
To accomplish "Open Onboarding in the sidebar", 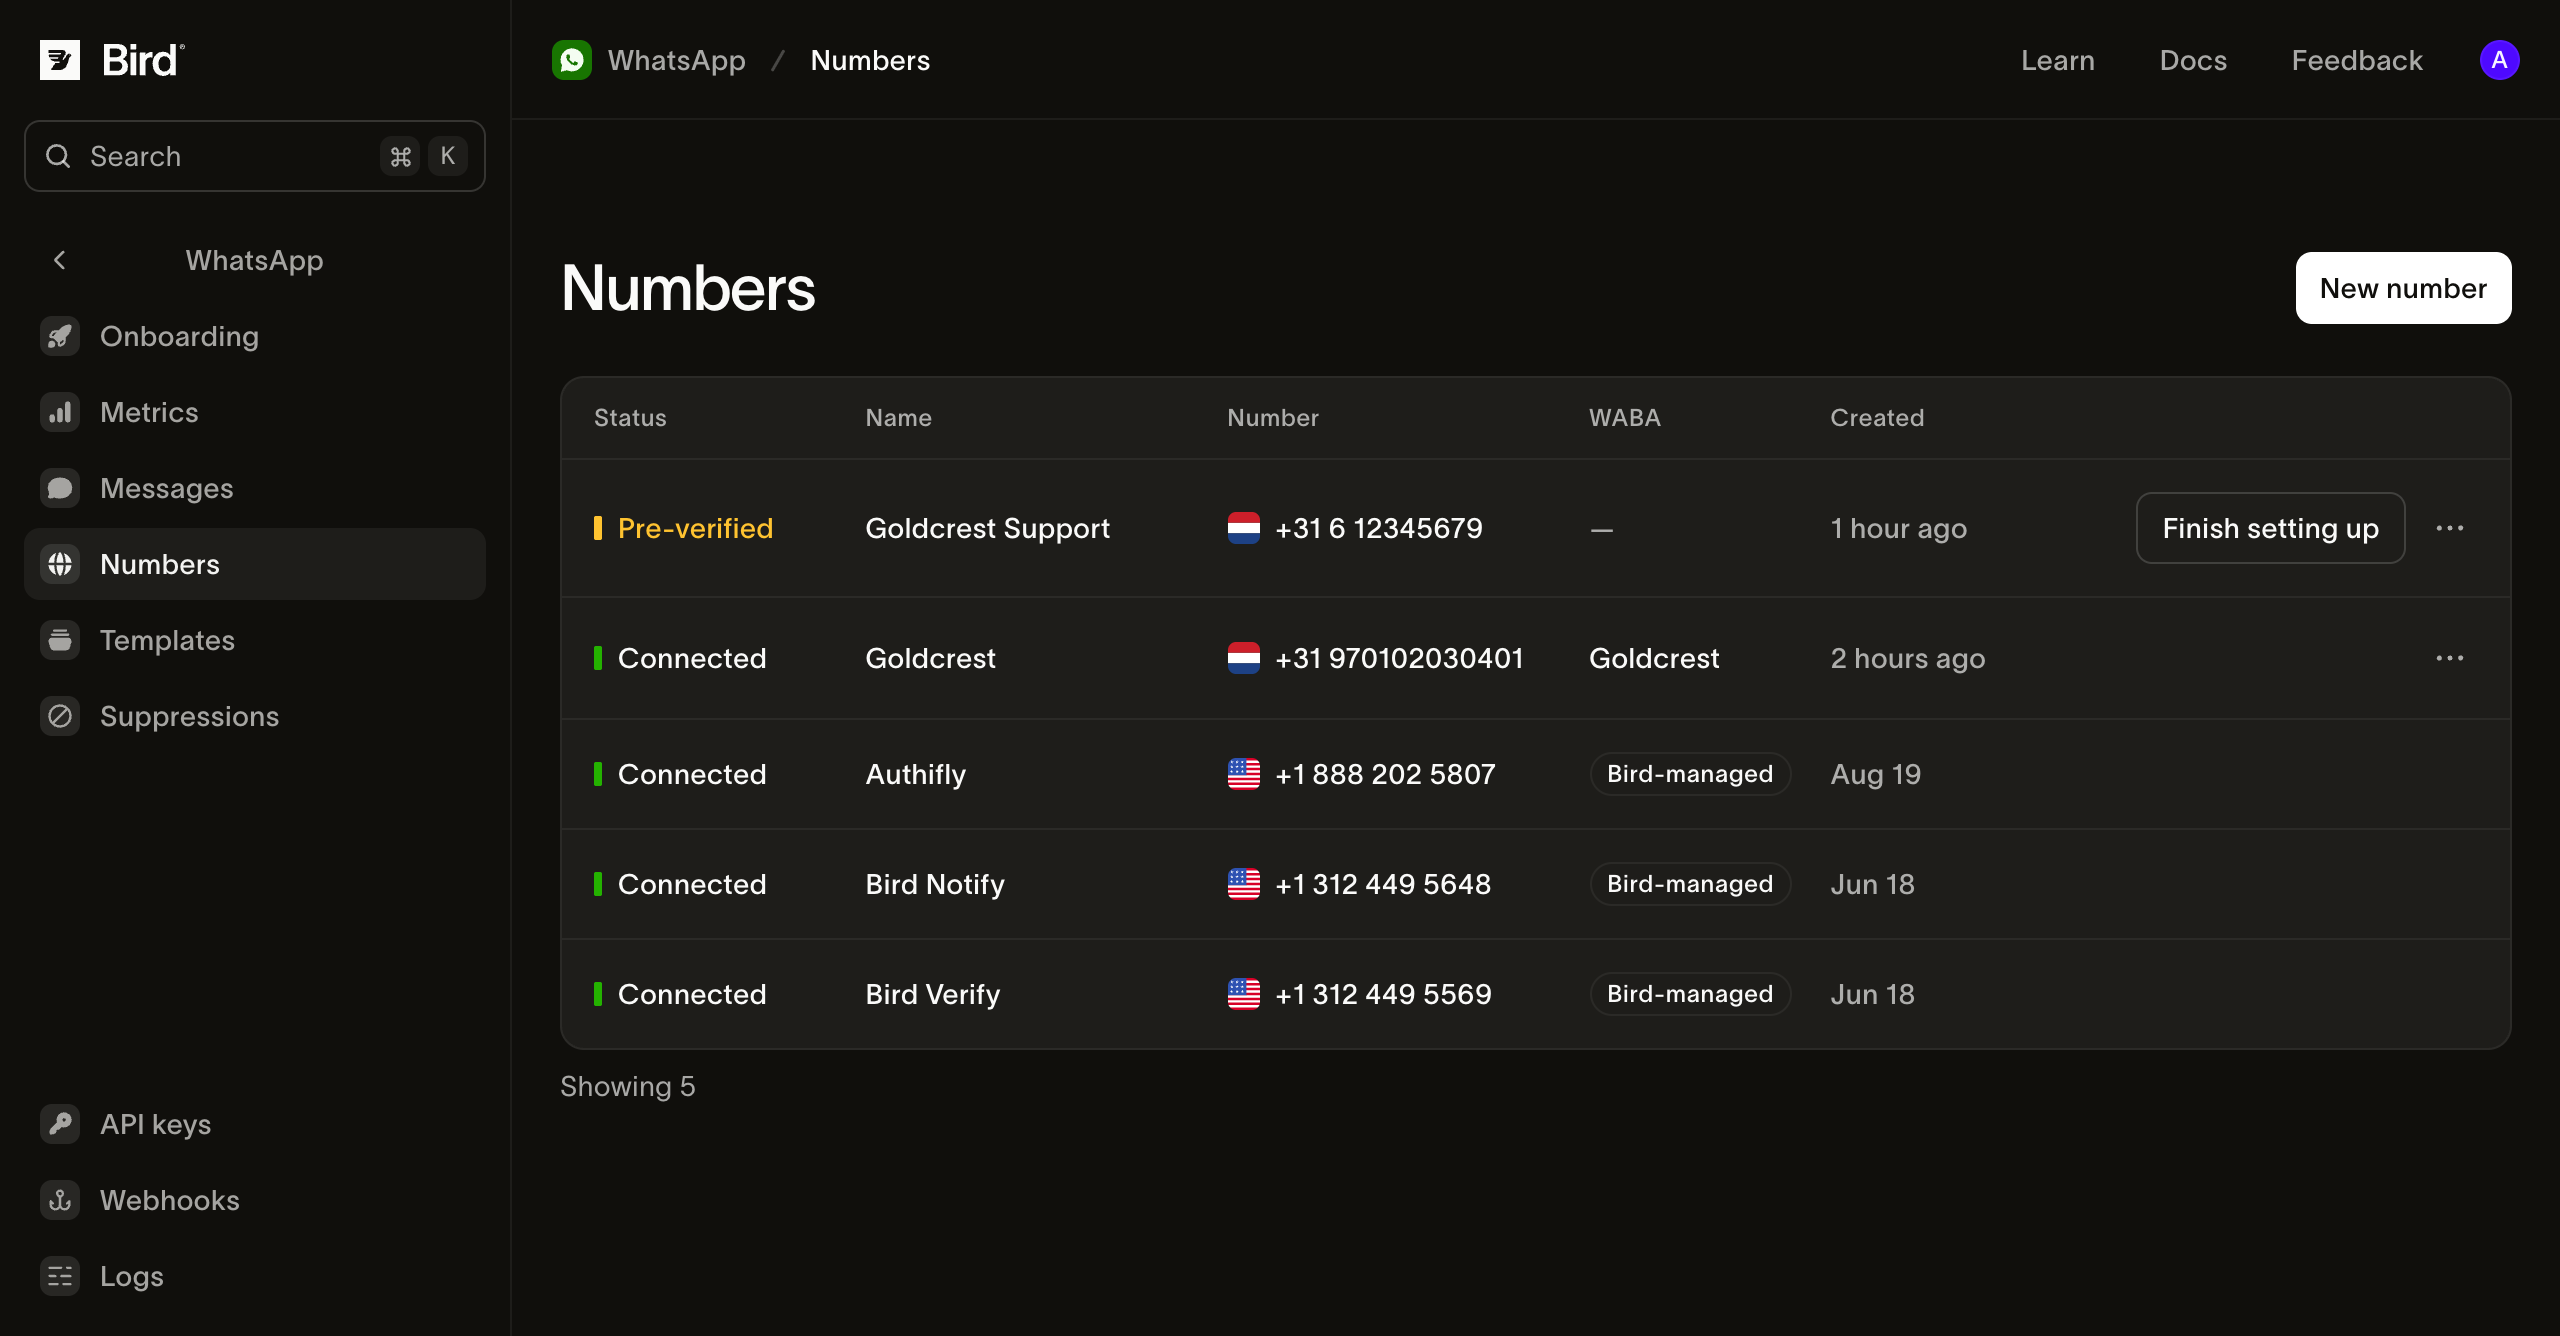I will tap(255, 336).
